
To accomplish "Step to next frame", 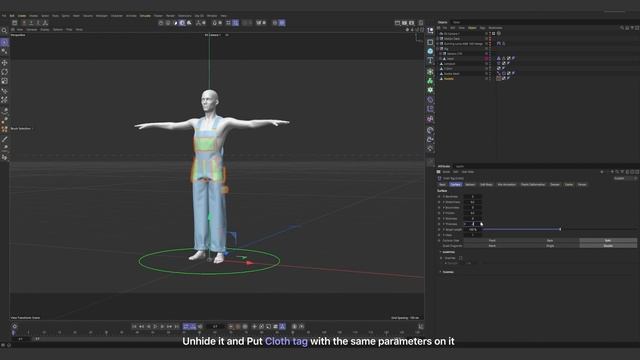I will pos(162,327).
